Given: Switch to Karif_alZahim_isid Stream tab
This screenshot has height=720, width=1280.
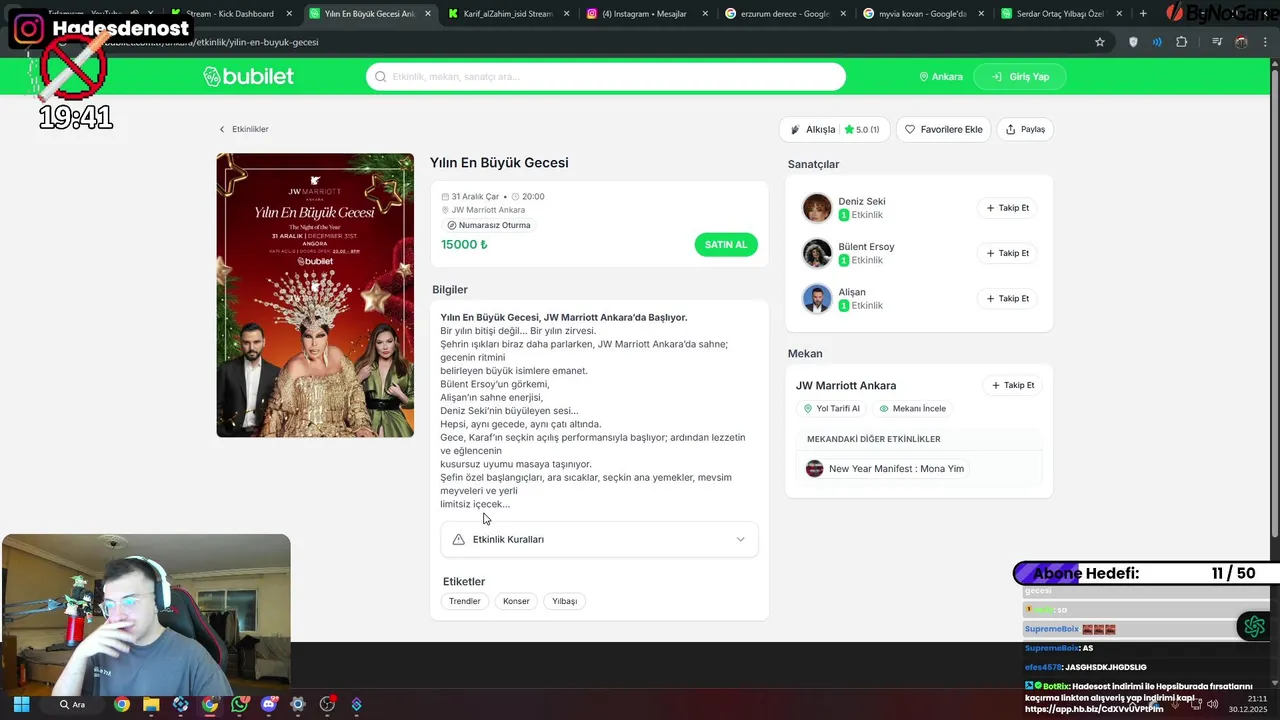Looking at the screenshot, I should (506, 14).
